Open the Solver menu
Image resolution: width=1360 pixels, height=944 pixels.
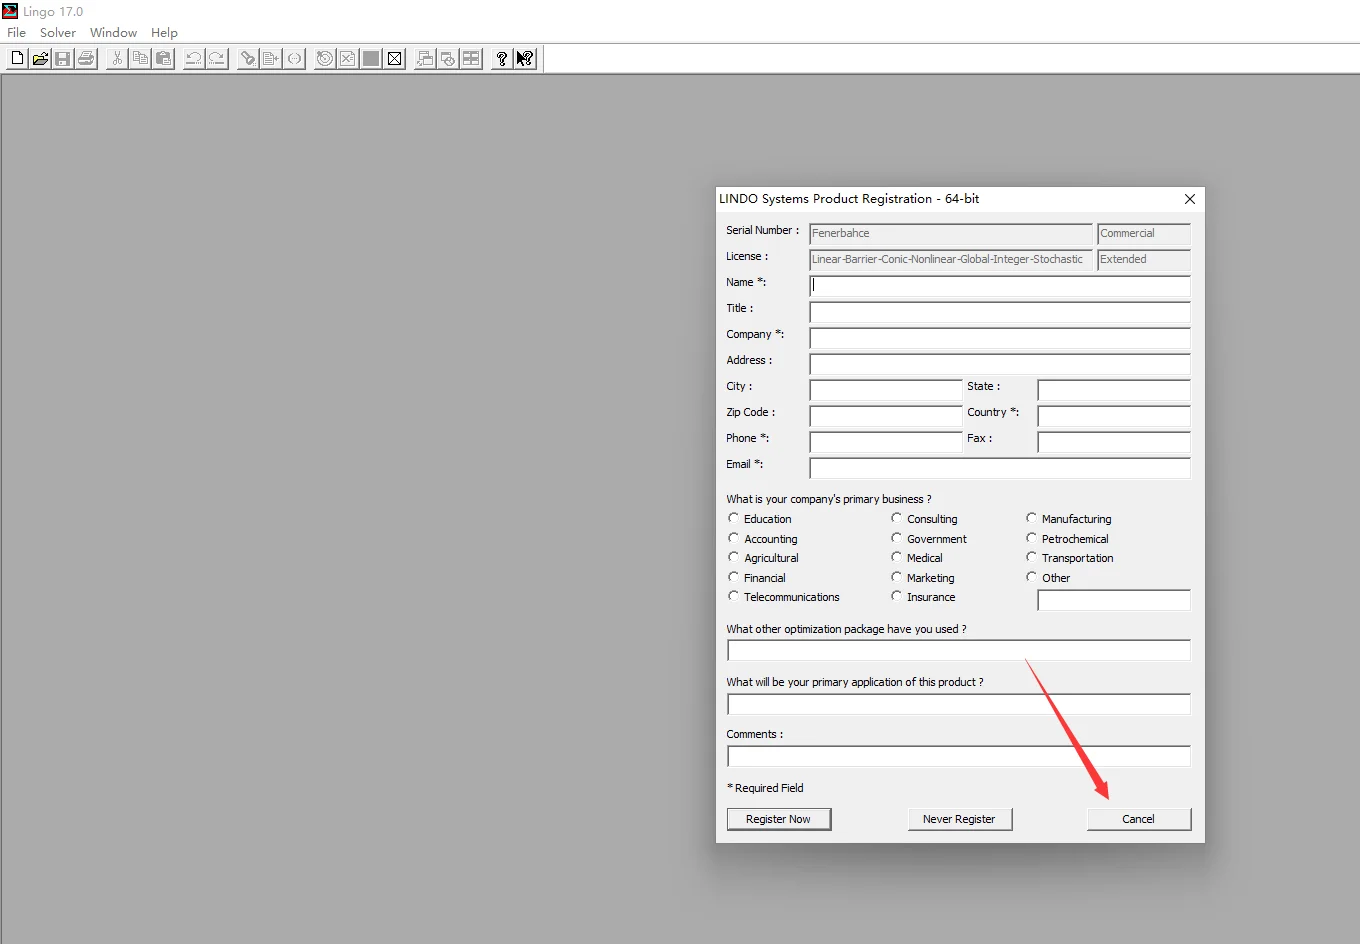[58, 33]
